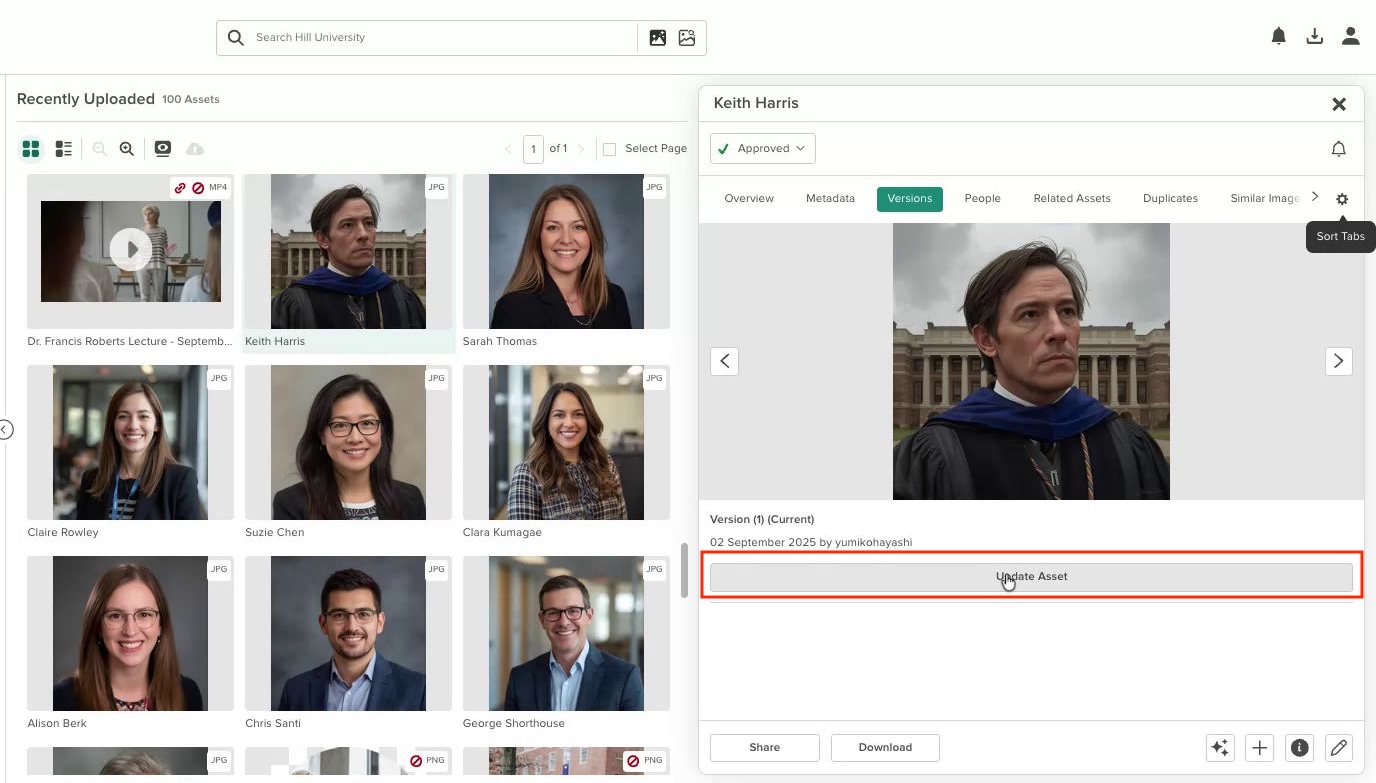1376x783 pixels.
Task: Show next asset with right arrow
Action: 1339,361
